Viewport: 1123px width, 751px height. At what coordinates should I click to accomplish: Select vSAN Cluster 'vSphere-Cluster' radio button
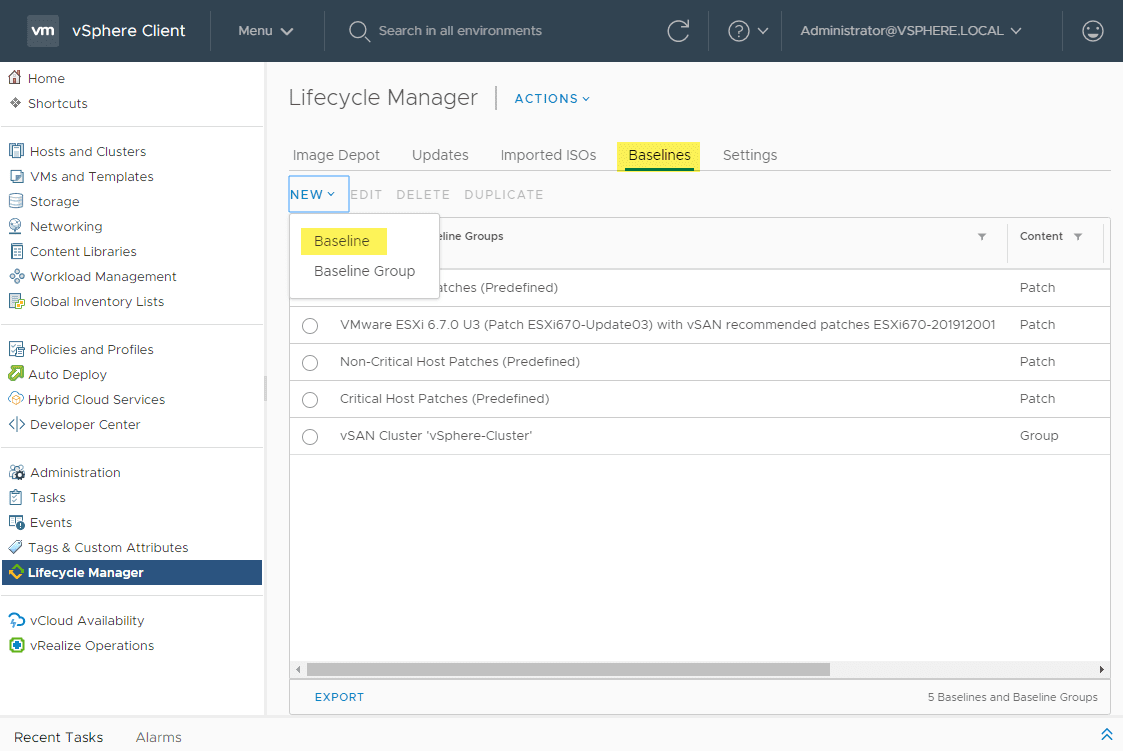click(310, 436)
